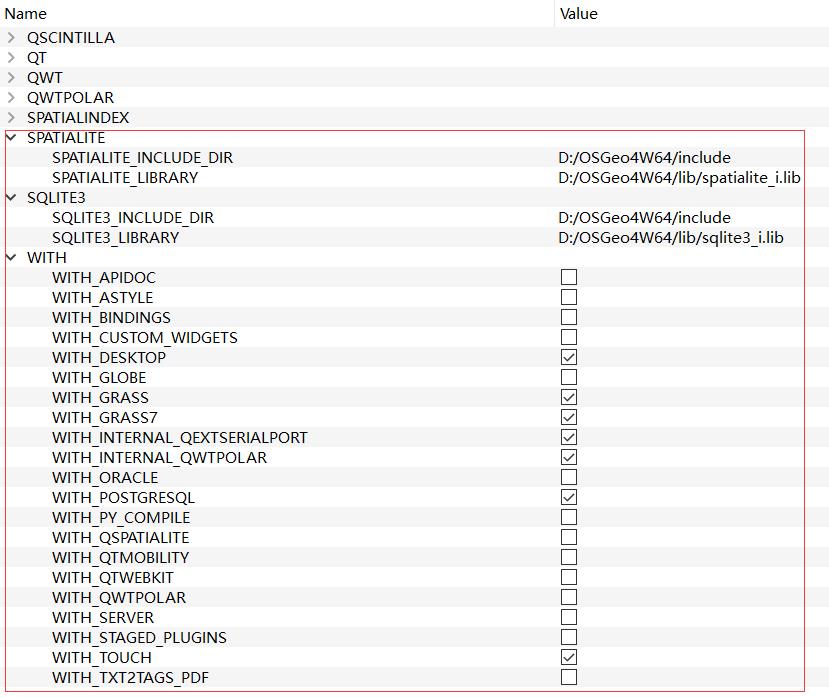Select the WITH_POSTGRESQL entry name
The width and height of the screenshot is (829, 697).
click(x=123, y=498)
